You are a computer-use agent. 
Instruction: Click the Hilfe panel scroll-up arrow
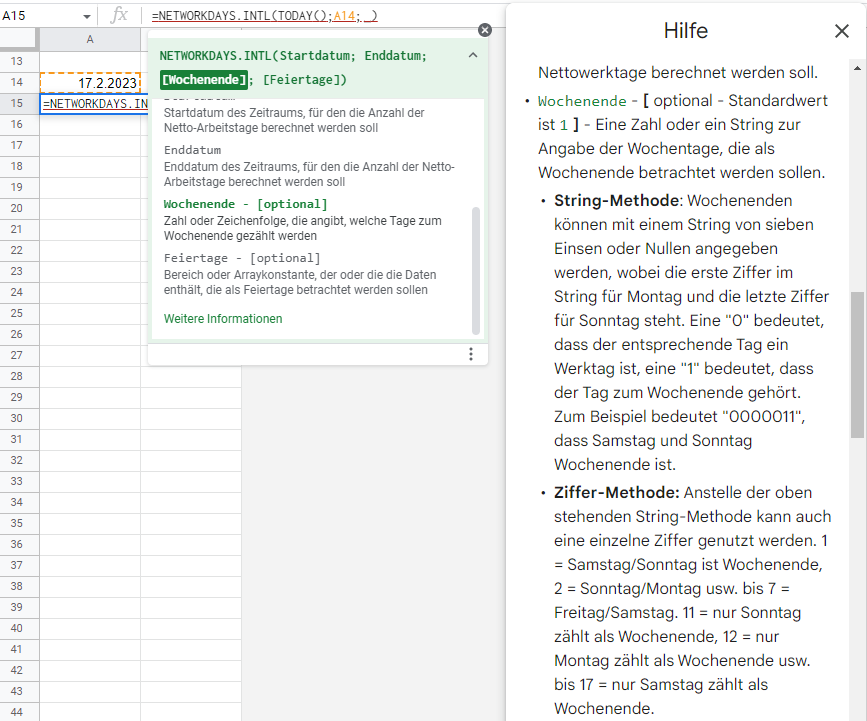(857, 69)
